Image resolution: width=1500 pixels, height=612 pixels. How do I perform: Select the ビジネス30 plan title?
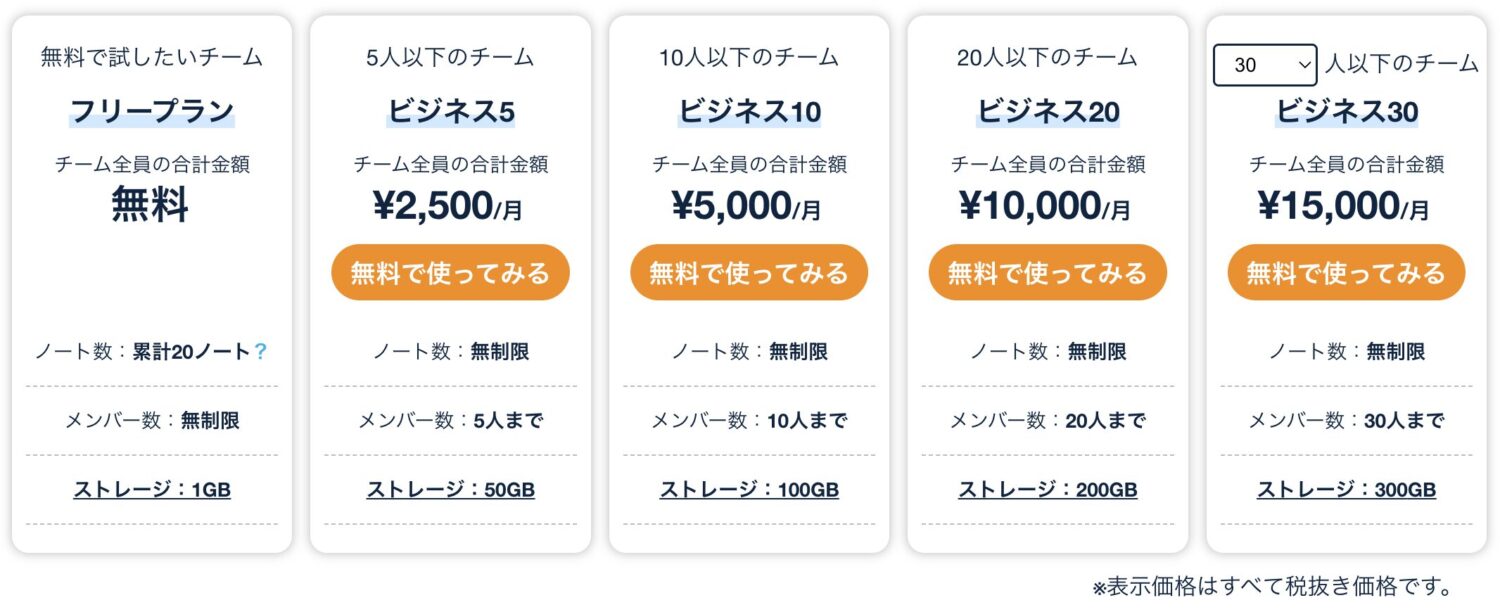coord(1347,113)
